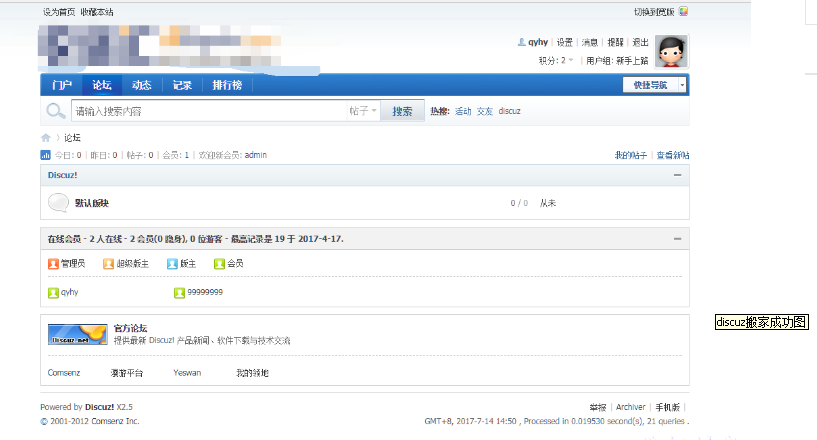Open the 排行榜 ranking tab
The image size is (817, 440).
pyautogui.click(x=227, y=86)
